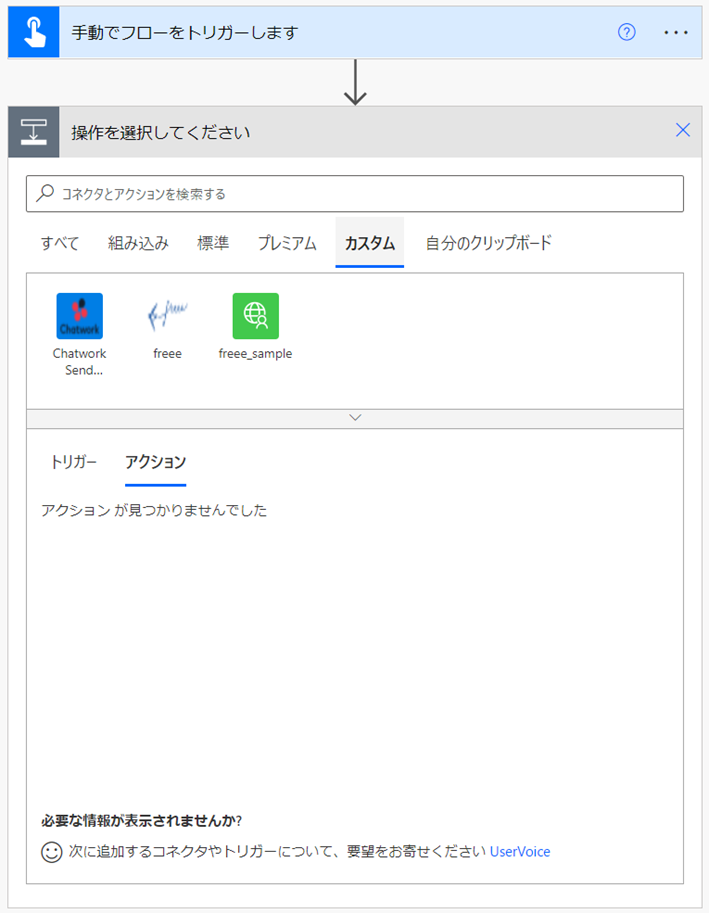This screenshot has width=709, height=913.
Task: Select the カスタム tab
Action: (x=370, y=243)
